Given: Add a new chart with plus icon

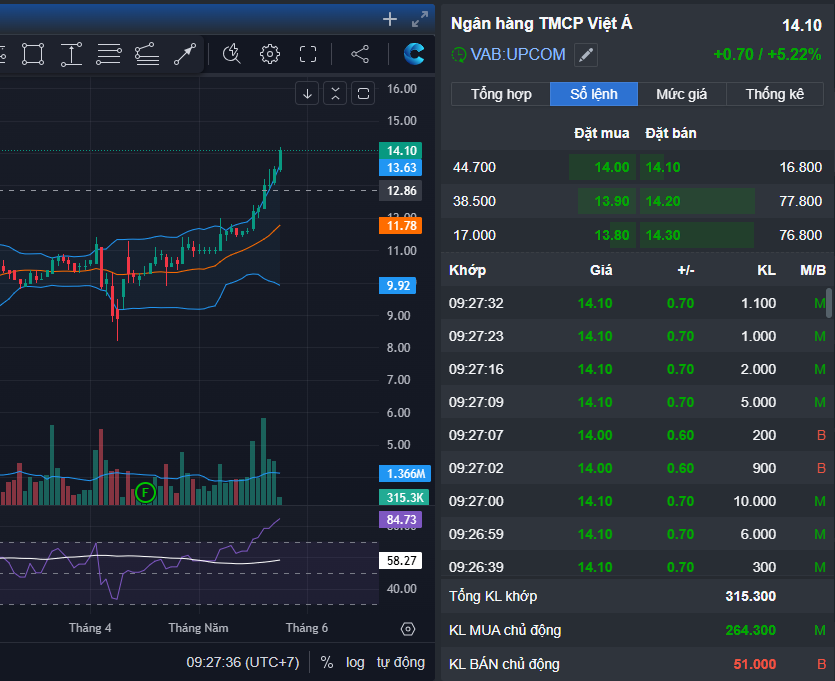Looking at the screenshot, I should (x=390, y=20).
